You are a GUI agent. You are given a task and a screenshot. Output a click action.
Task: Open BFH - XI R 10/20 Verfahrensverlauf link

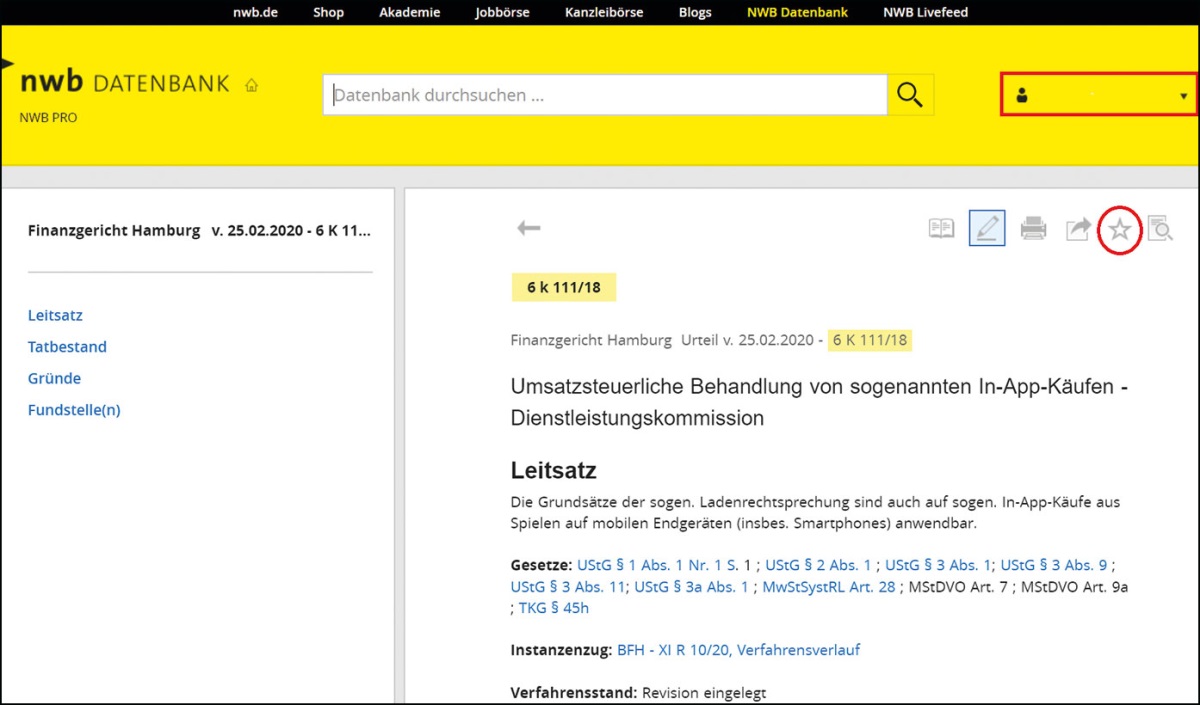click(738, 650)
